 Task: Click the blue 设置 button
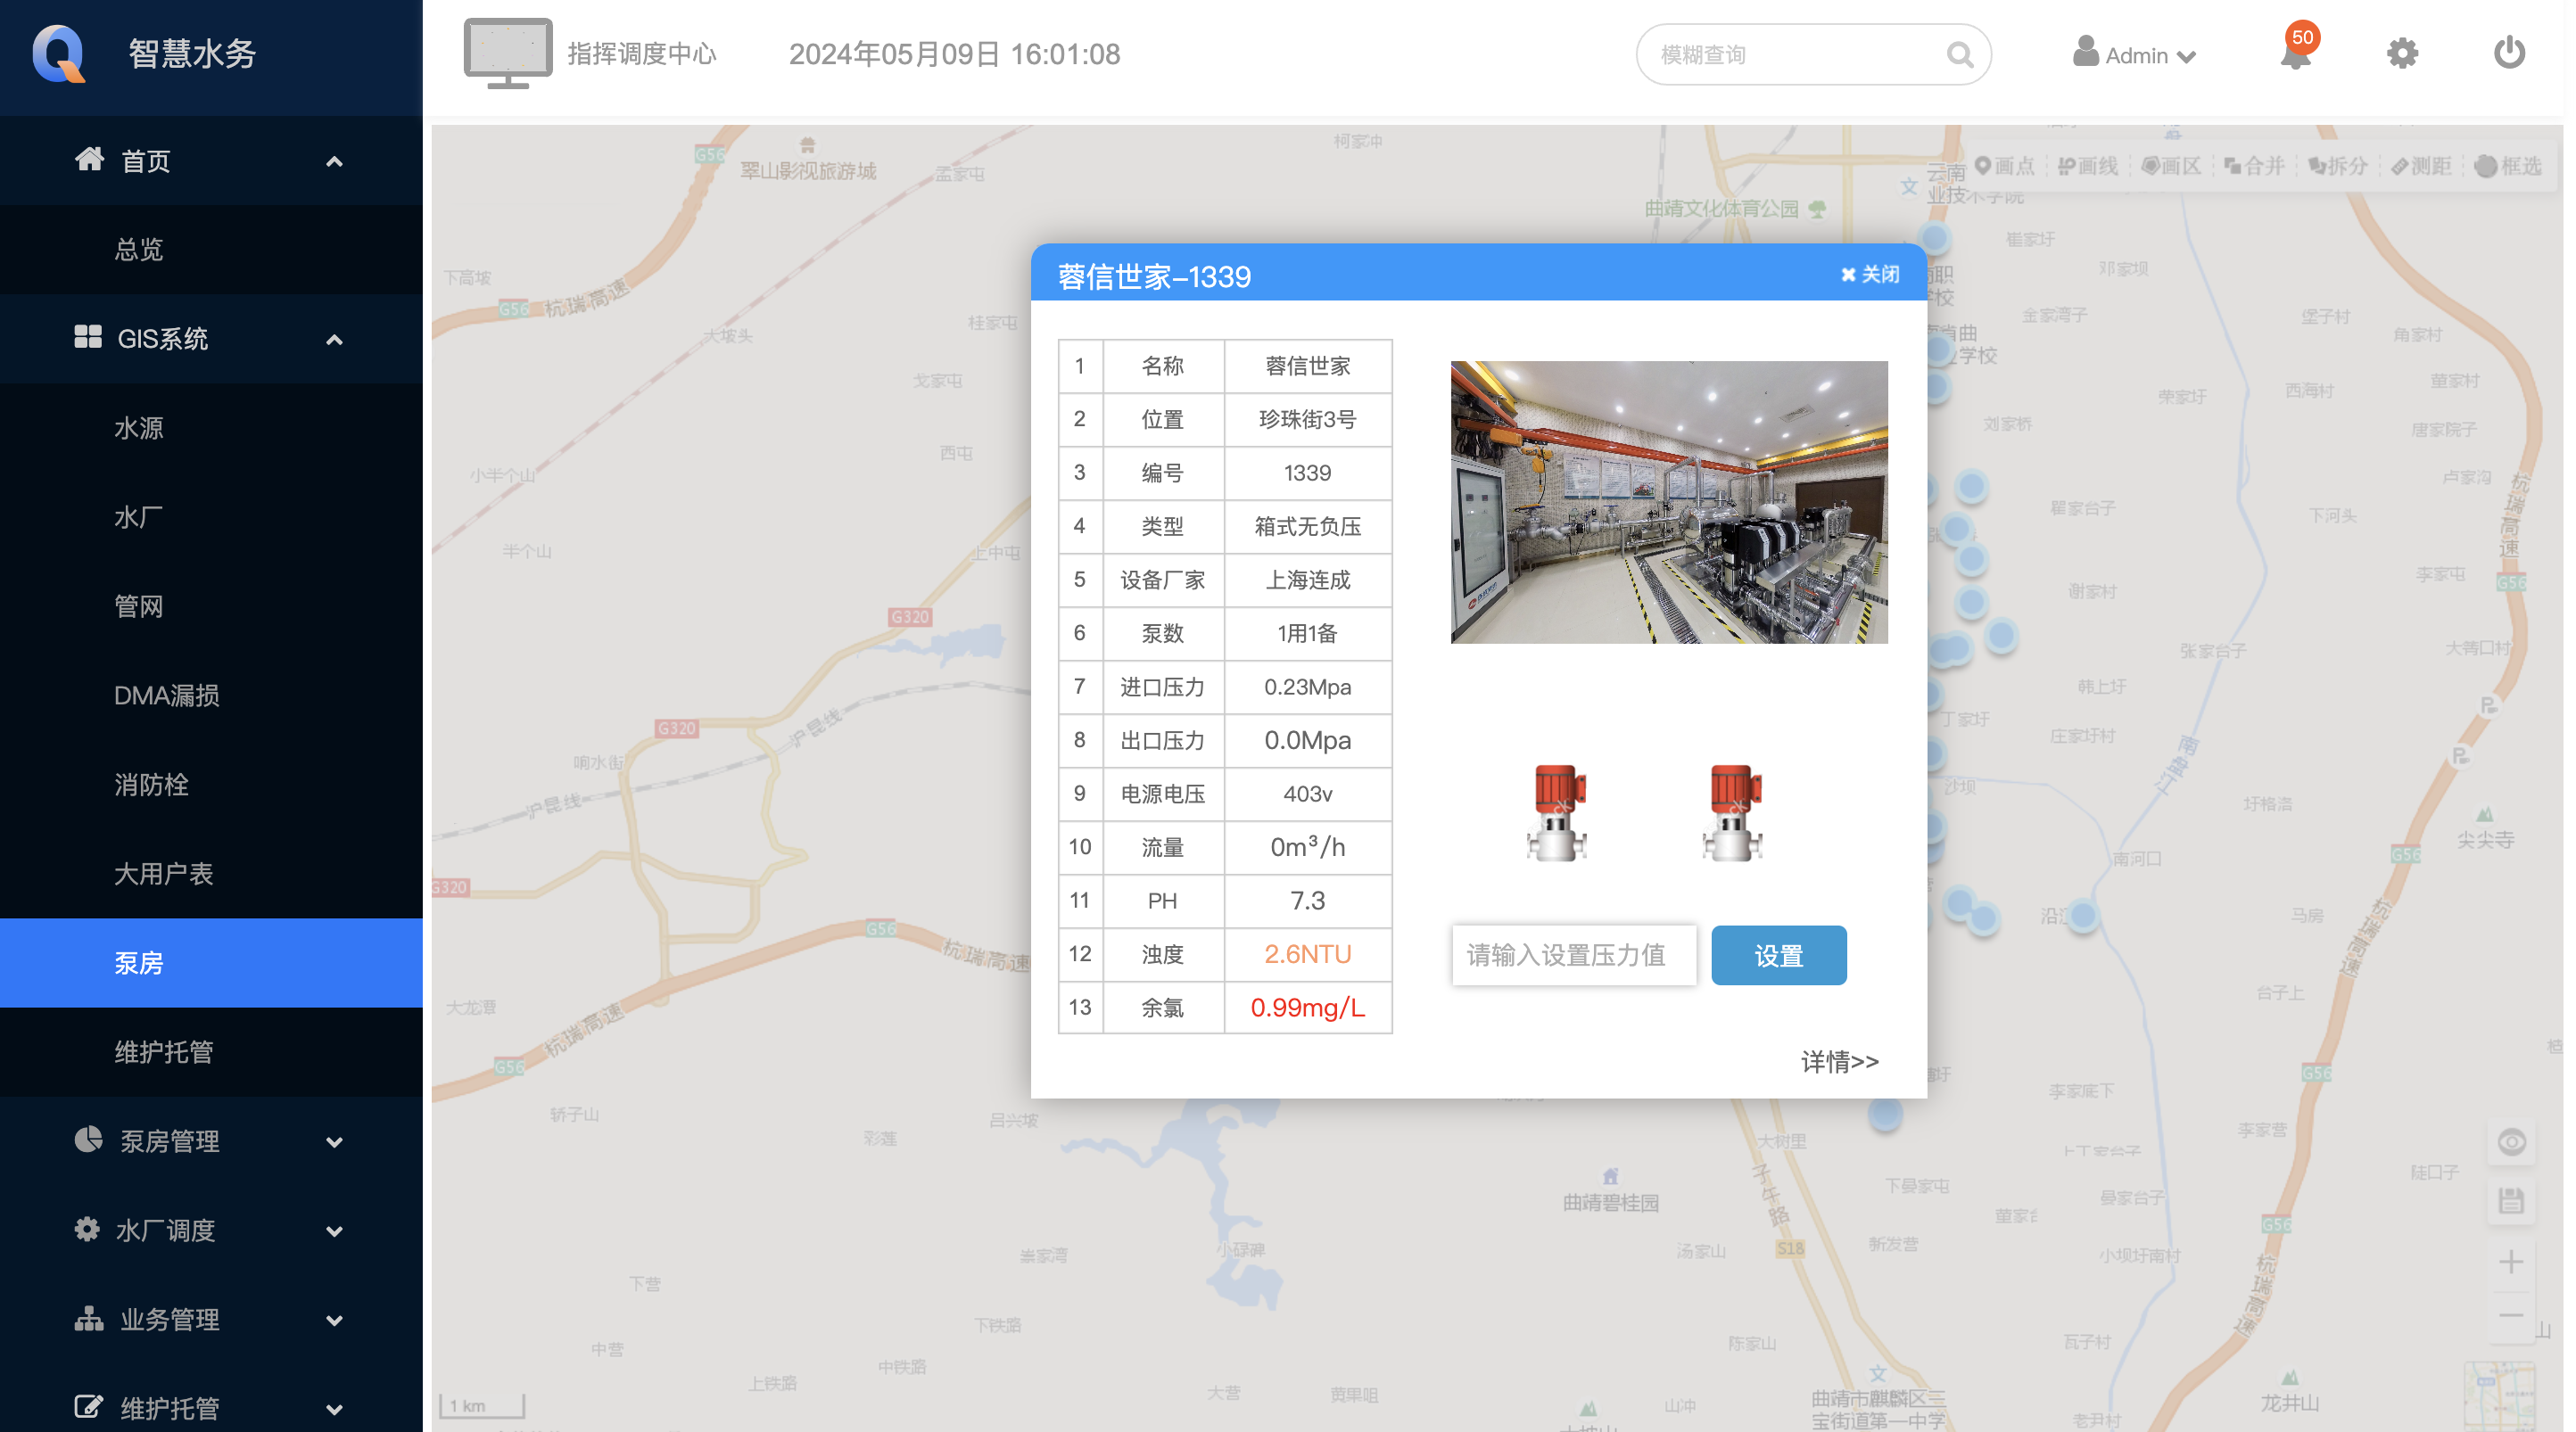(x=1778, y=955)
